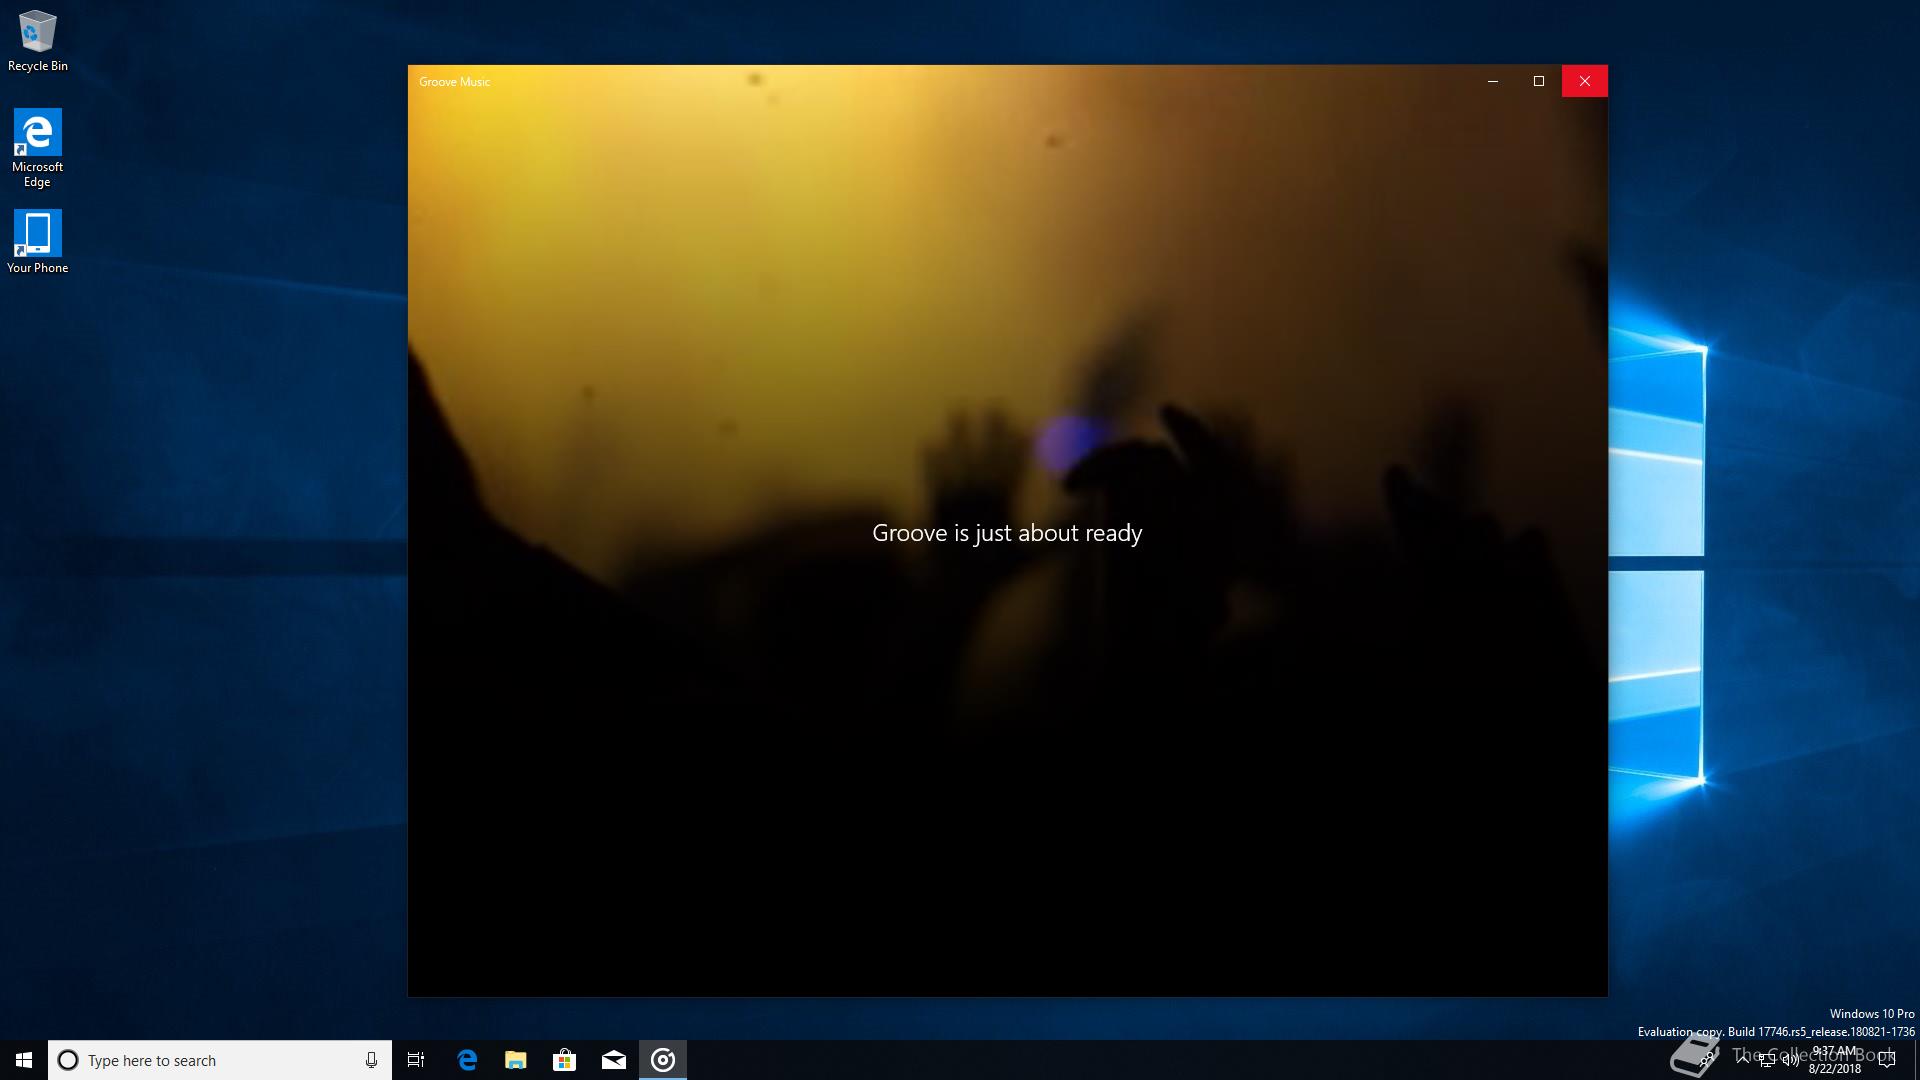This screenshot has height=1080, width=1920.
Task: Open the Windows Start menu
Action: coord(24,1060)
